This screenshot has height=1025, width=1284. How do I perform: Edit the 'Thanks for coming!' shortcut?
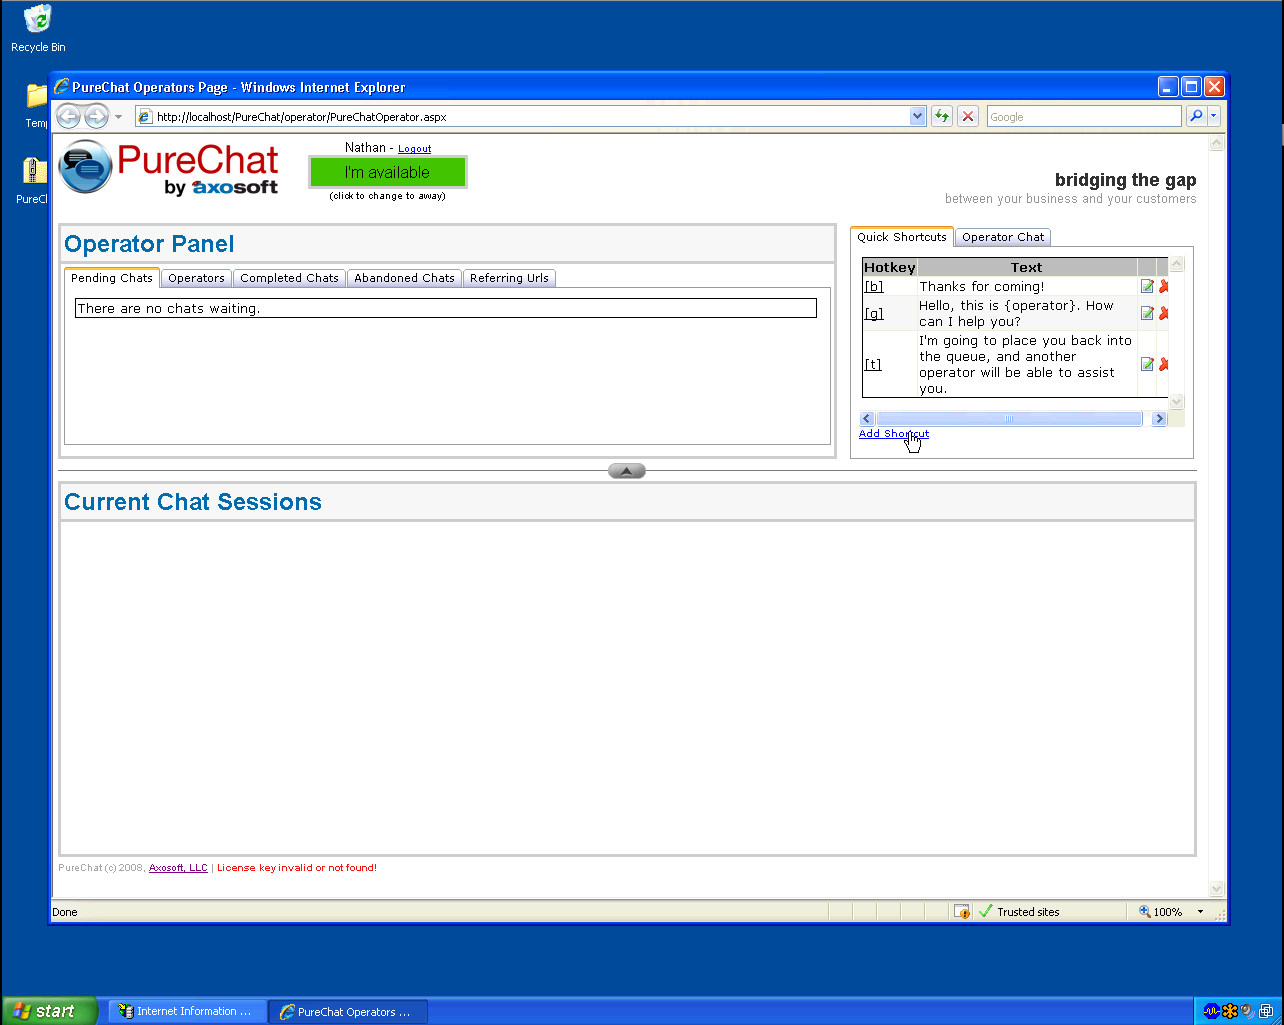[1147, 287]
